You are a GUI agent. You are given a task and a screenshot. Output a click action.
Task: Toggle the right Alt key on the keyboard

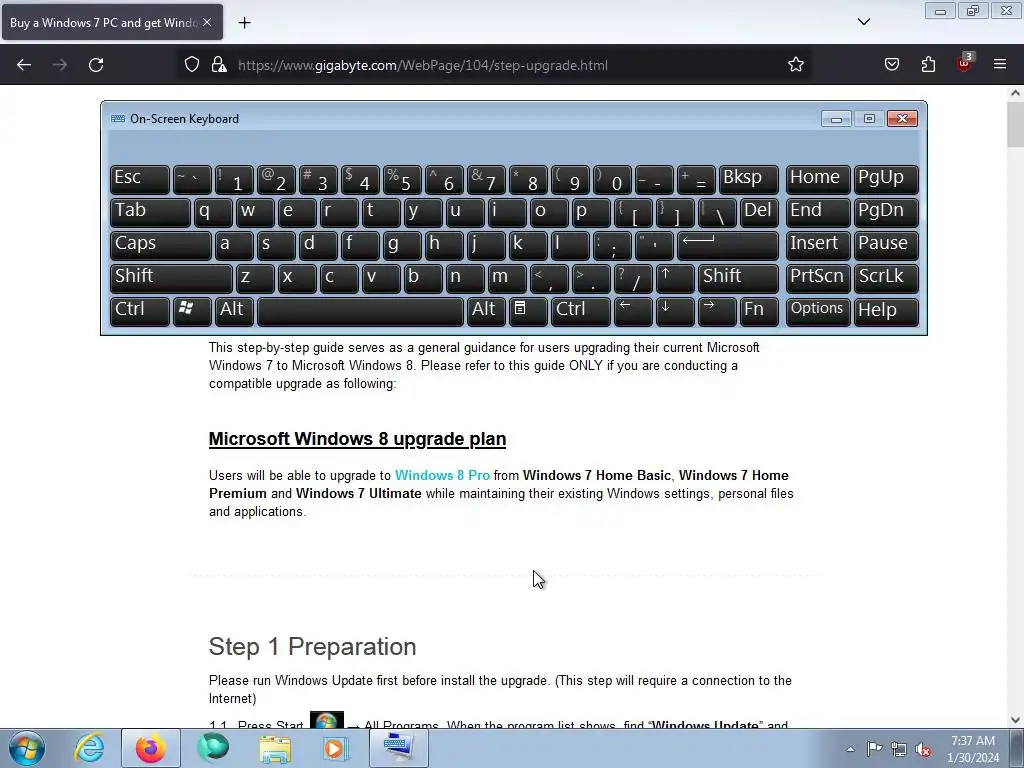click(486, 310)
